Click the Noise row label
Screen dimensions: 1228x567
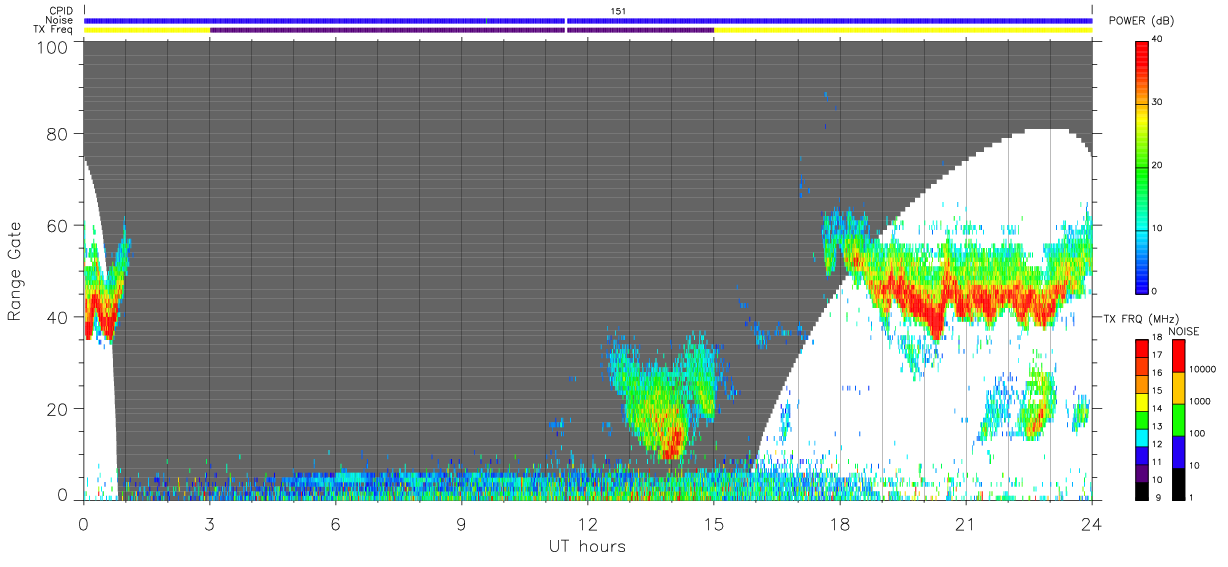pyautogui.click(x=59, y=20)
